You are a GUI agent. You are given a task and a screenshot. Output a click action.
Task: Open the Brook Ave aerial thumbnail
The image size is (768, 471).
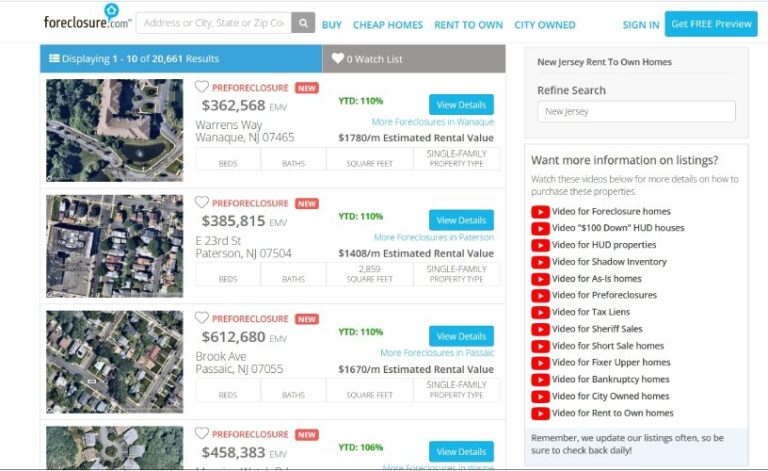pos(114,362)
